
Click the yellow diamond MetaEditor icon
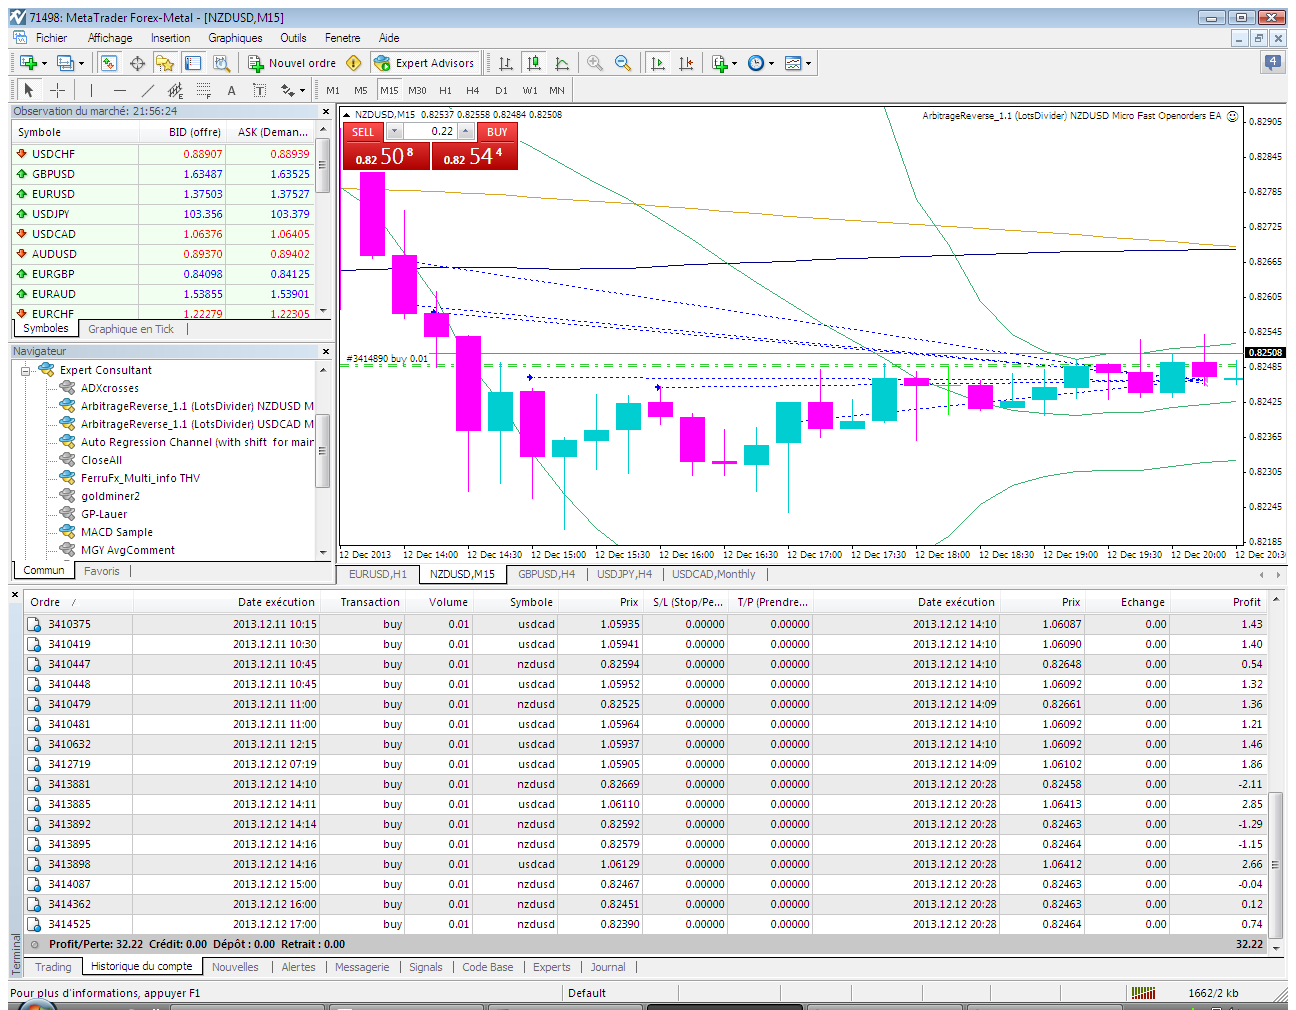tap(353, 63)
